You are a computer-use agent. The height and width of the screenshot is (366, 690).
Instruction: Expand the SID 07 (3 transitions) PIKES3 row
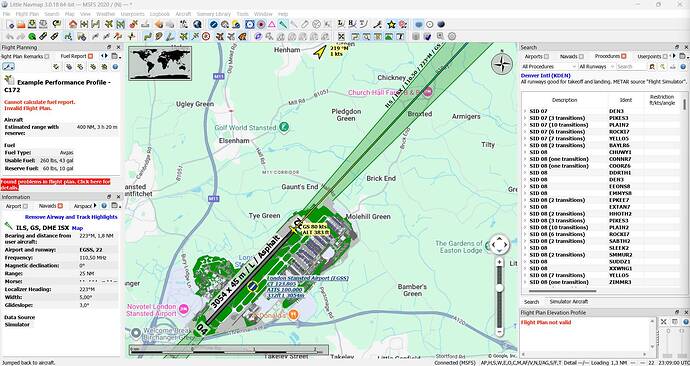(x=525, y=118)
